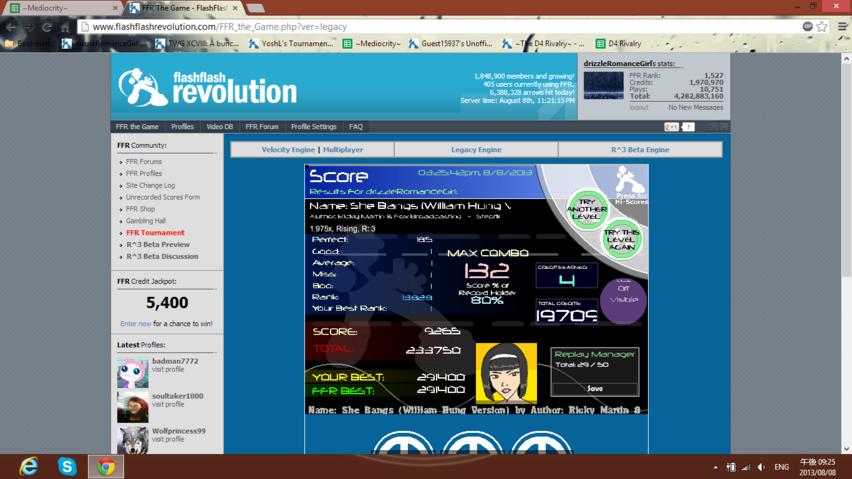Viewport: 852px width, 479px height.
Task: Open YoshL's Tournament bookmark
Action: tap(291, 43)
